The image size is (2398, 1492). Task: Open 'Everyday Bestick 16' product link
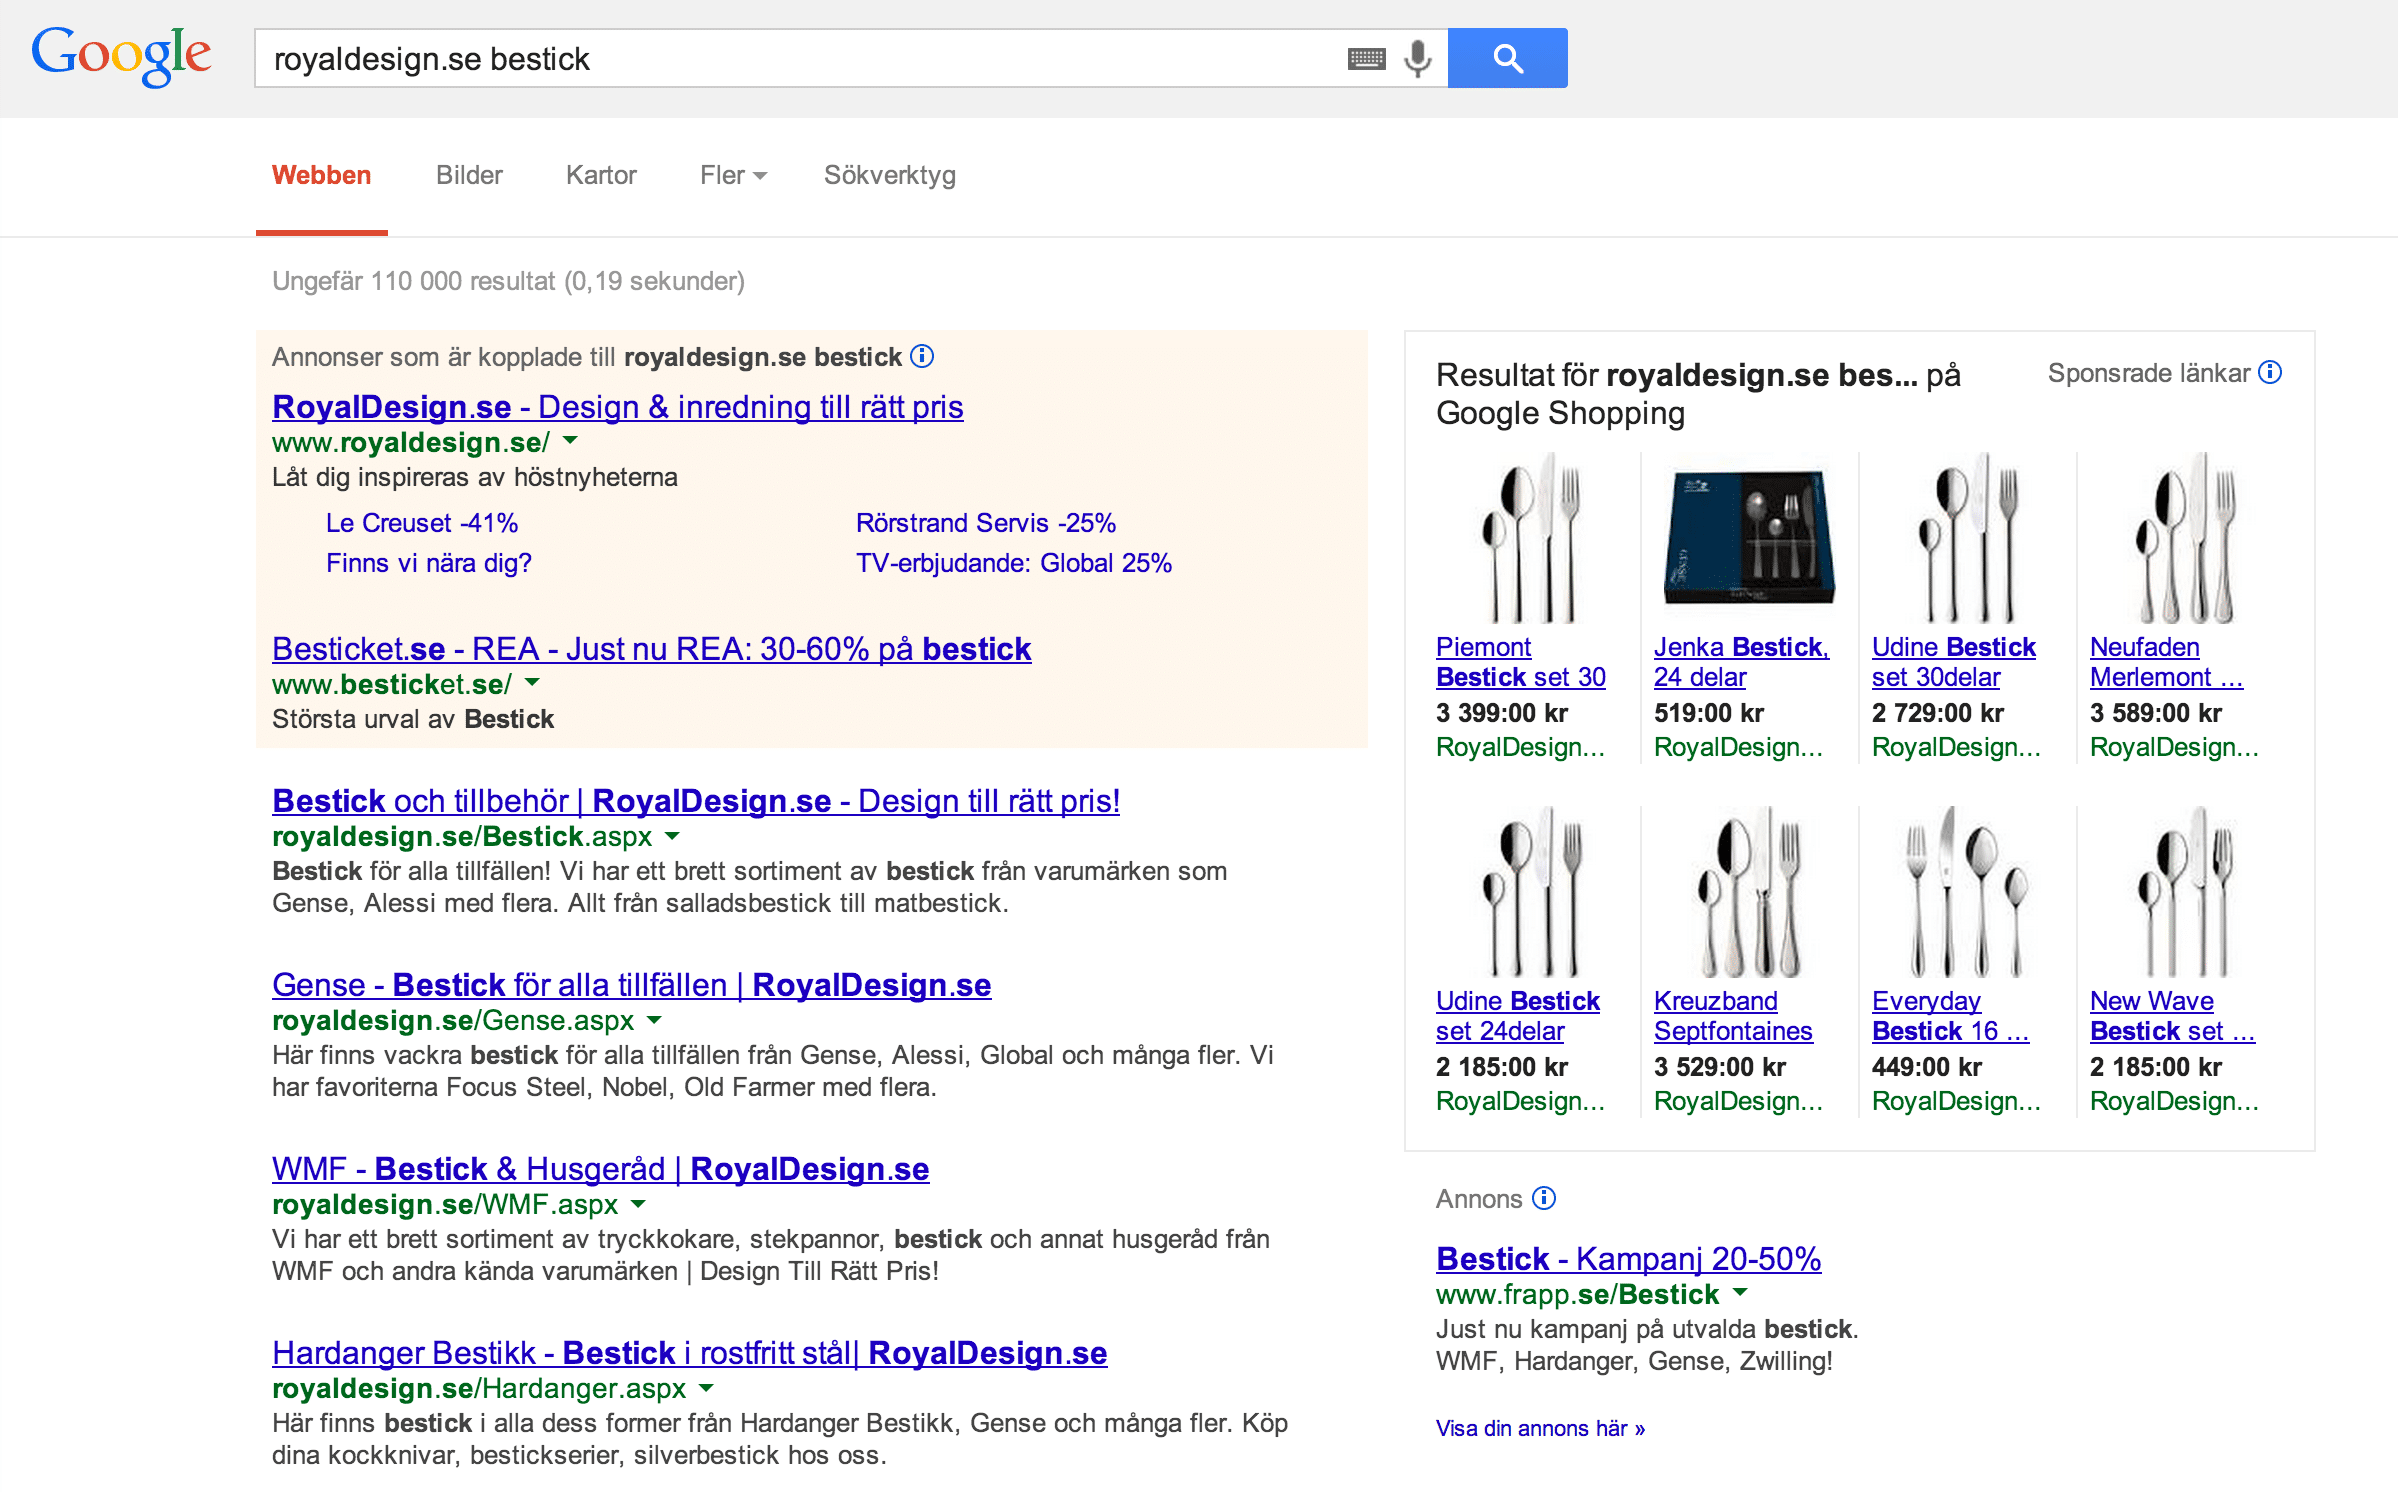point(1951,1016)
